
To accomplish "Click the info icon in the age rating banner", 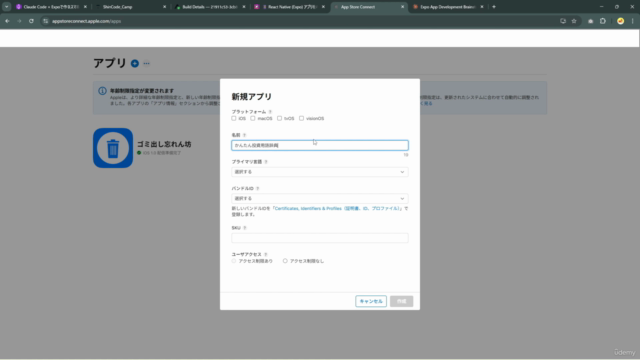I will [102, 91].
